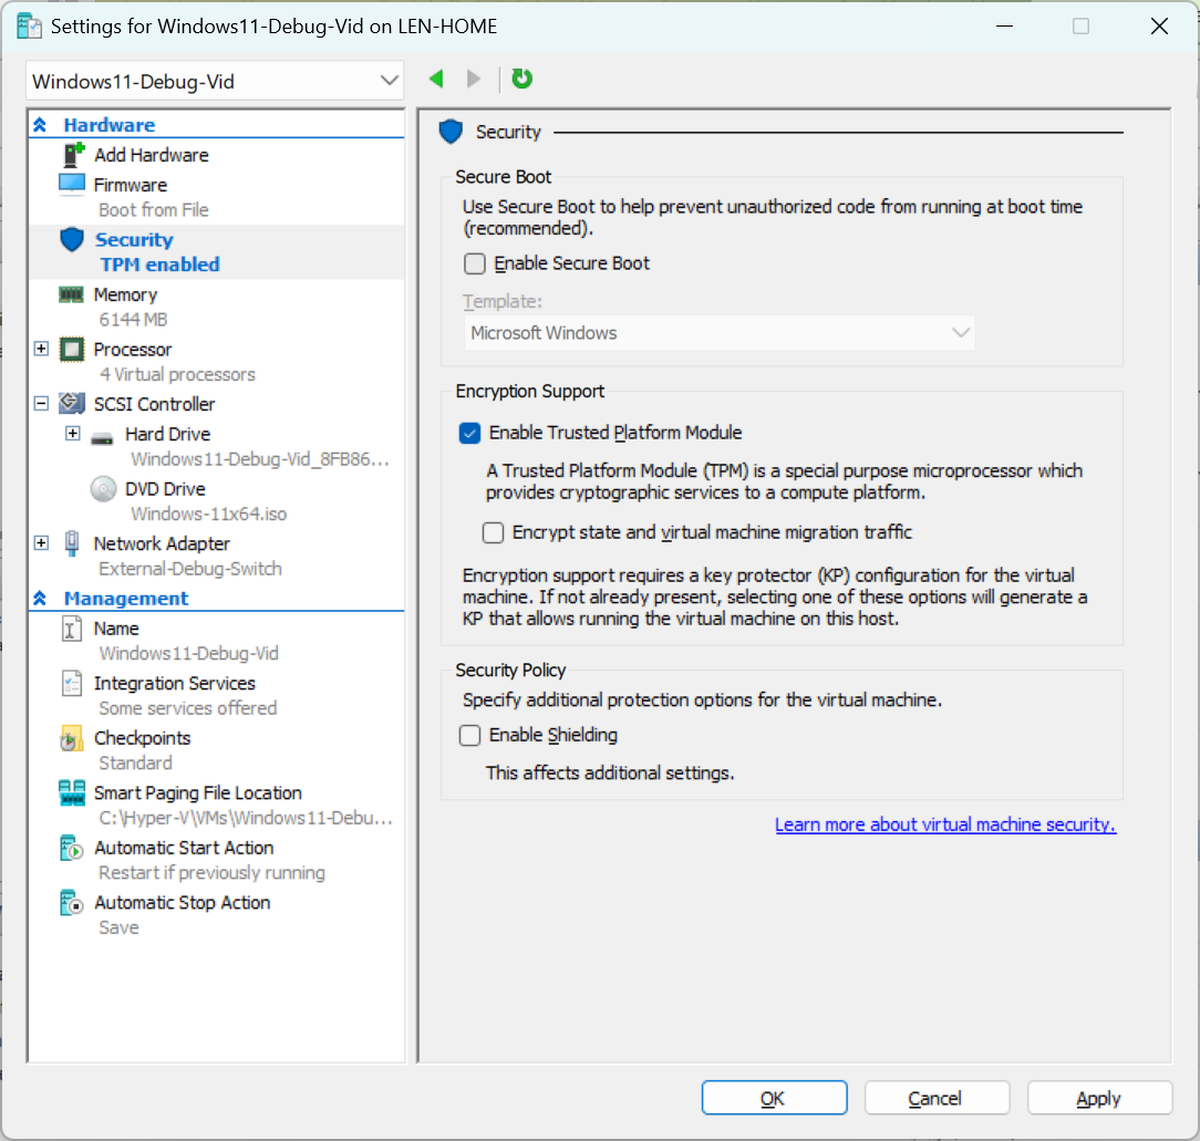The width and height of the screenshot is (1200, 1141).
Task: Select the Automatic Stop Action item
Action: (182, 903)
